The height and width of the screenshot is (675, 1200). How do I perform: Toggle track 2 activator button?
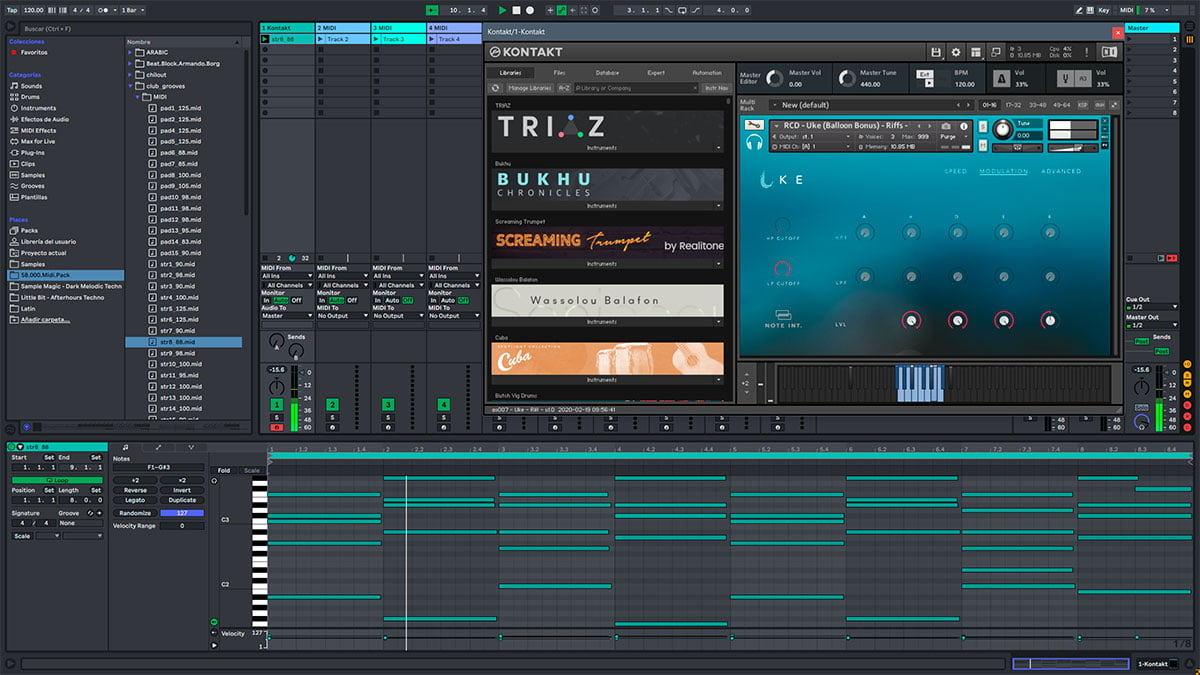pyautogui.click(x=332, y=404)
